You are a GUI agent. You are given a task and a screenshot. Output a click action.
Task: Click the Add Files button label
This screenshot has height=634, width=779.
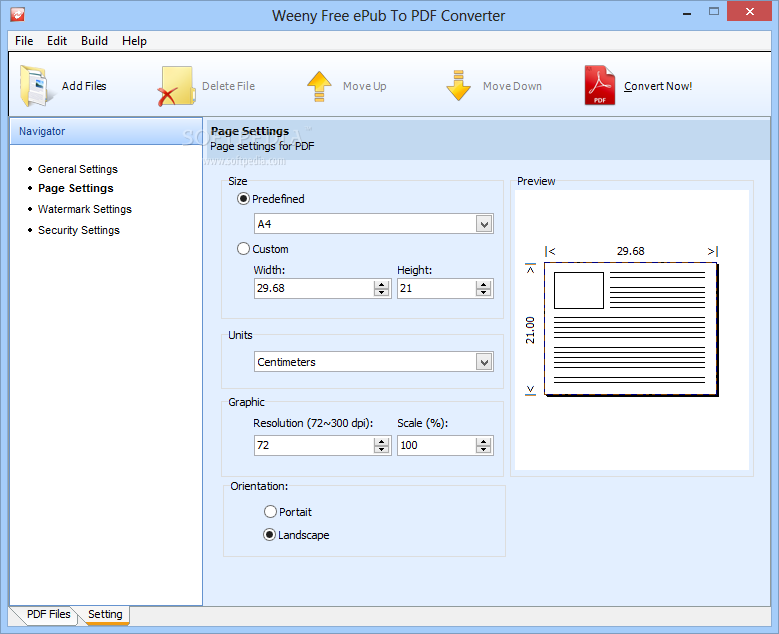(84, 86)
